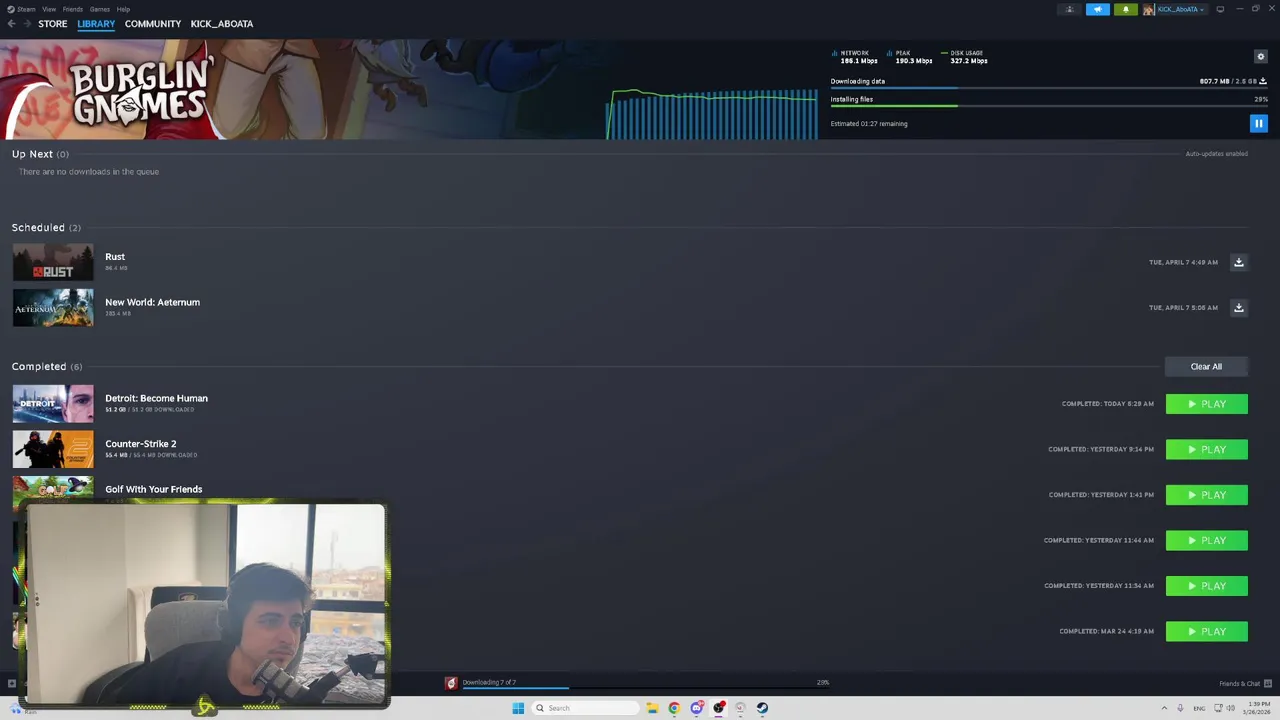Open Google Chrome from taskbar
1280x720 pixels.
(674, 708)
